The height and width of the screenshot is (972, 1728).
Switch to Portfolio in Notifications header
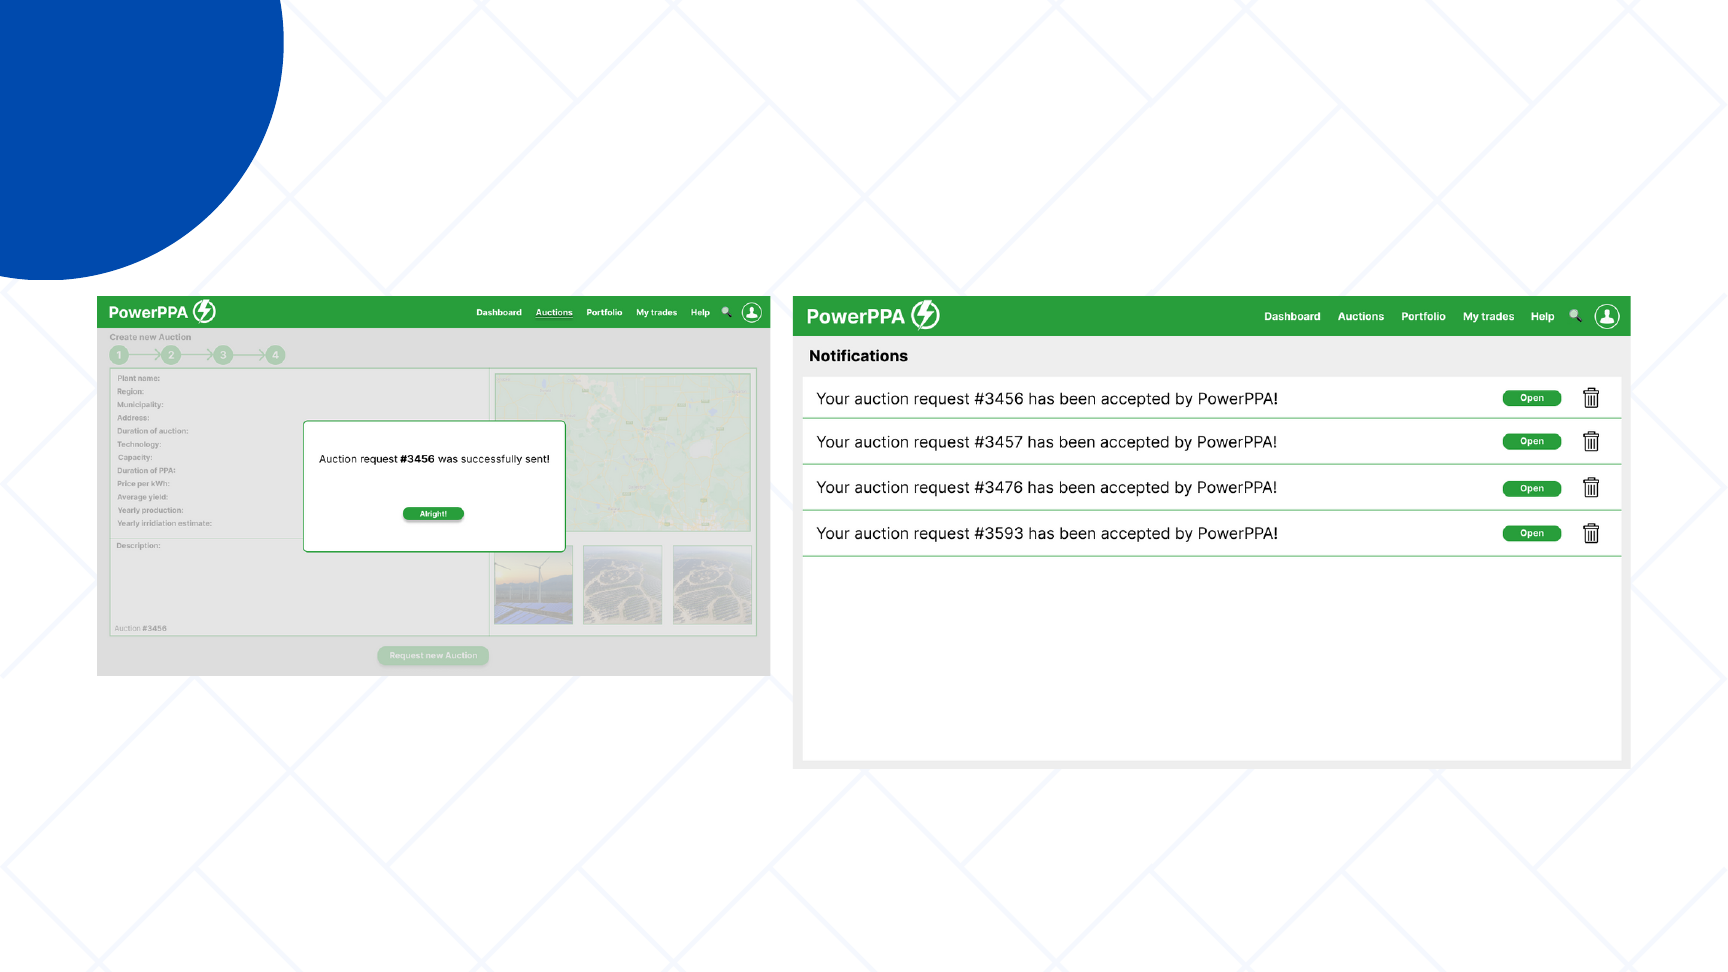[x=1422, y=316]
